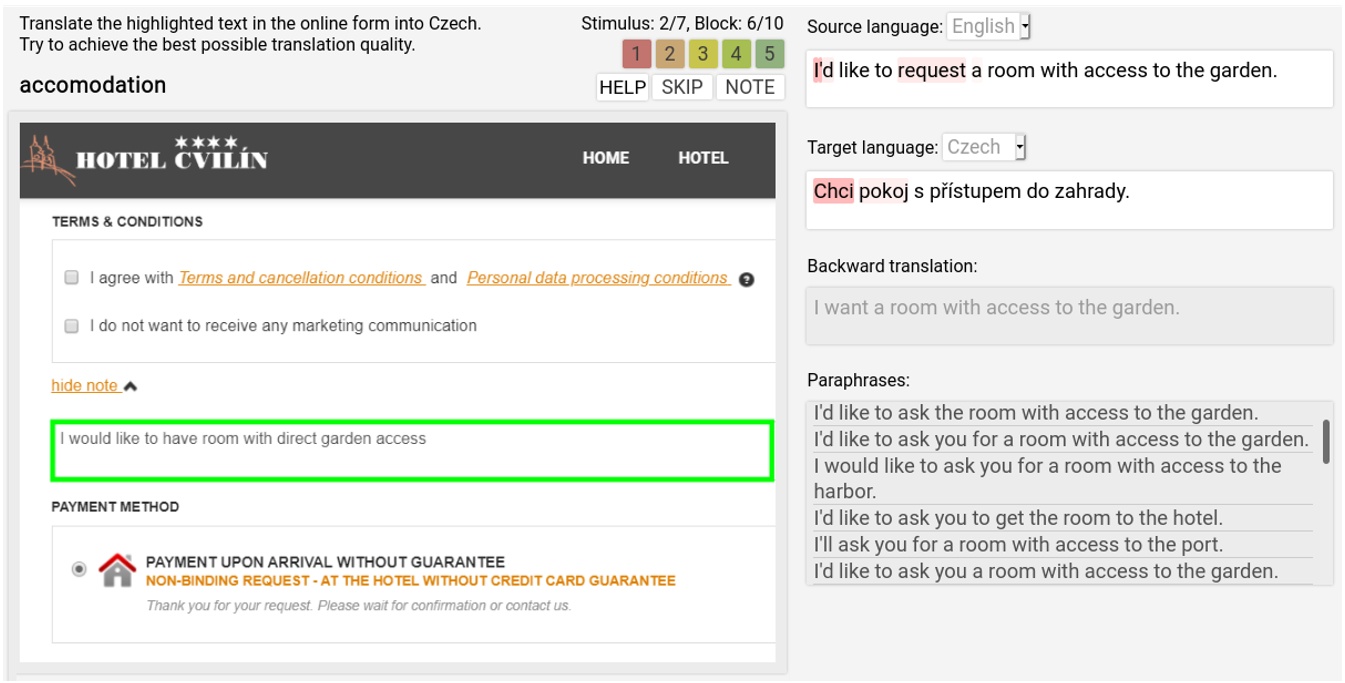1345x683 pixels.
Task: Check the Terms and cancellation agreement checkbox
Action: click(x=72, y=278)
